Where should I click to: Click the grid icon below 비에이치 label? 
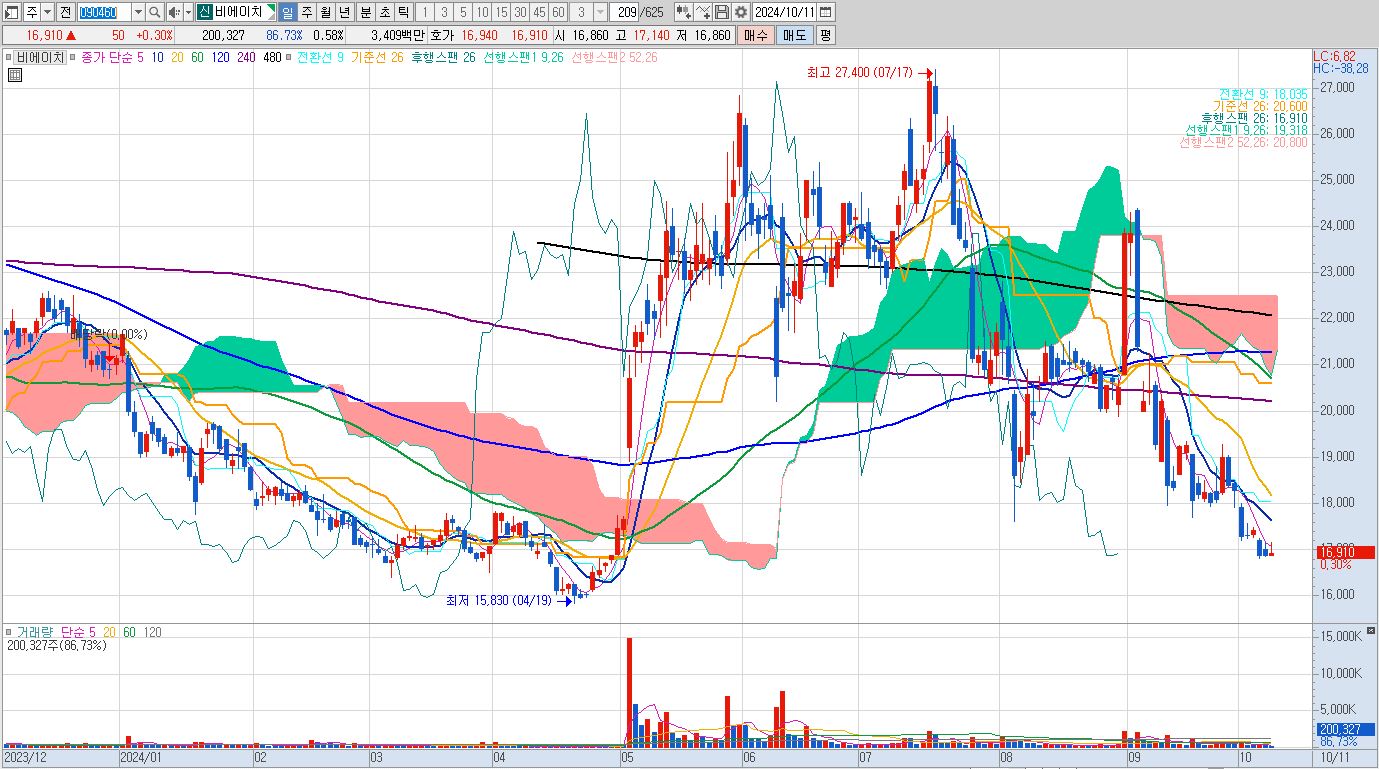coord(14,75)
